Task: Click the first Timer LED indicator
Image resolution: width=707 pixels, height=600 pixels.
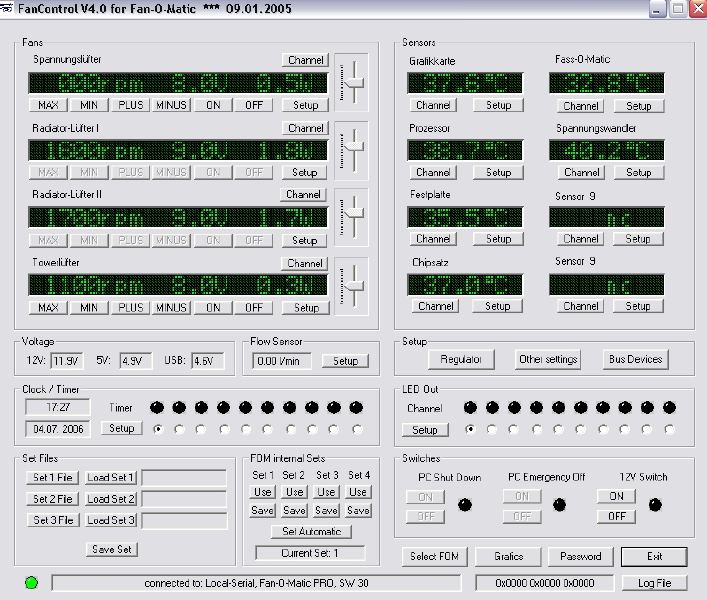Action: pyautogui.click(x=157, y=408)
